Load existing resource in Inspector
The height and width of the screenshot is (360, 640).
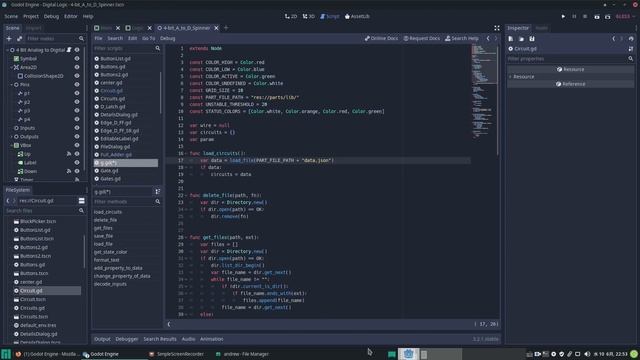[522, 39]
